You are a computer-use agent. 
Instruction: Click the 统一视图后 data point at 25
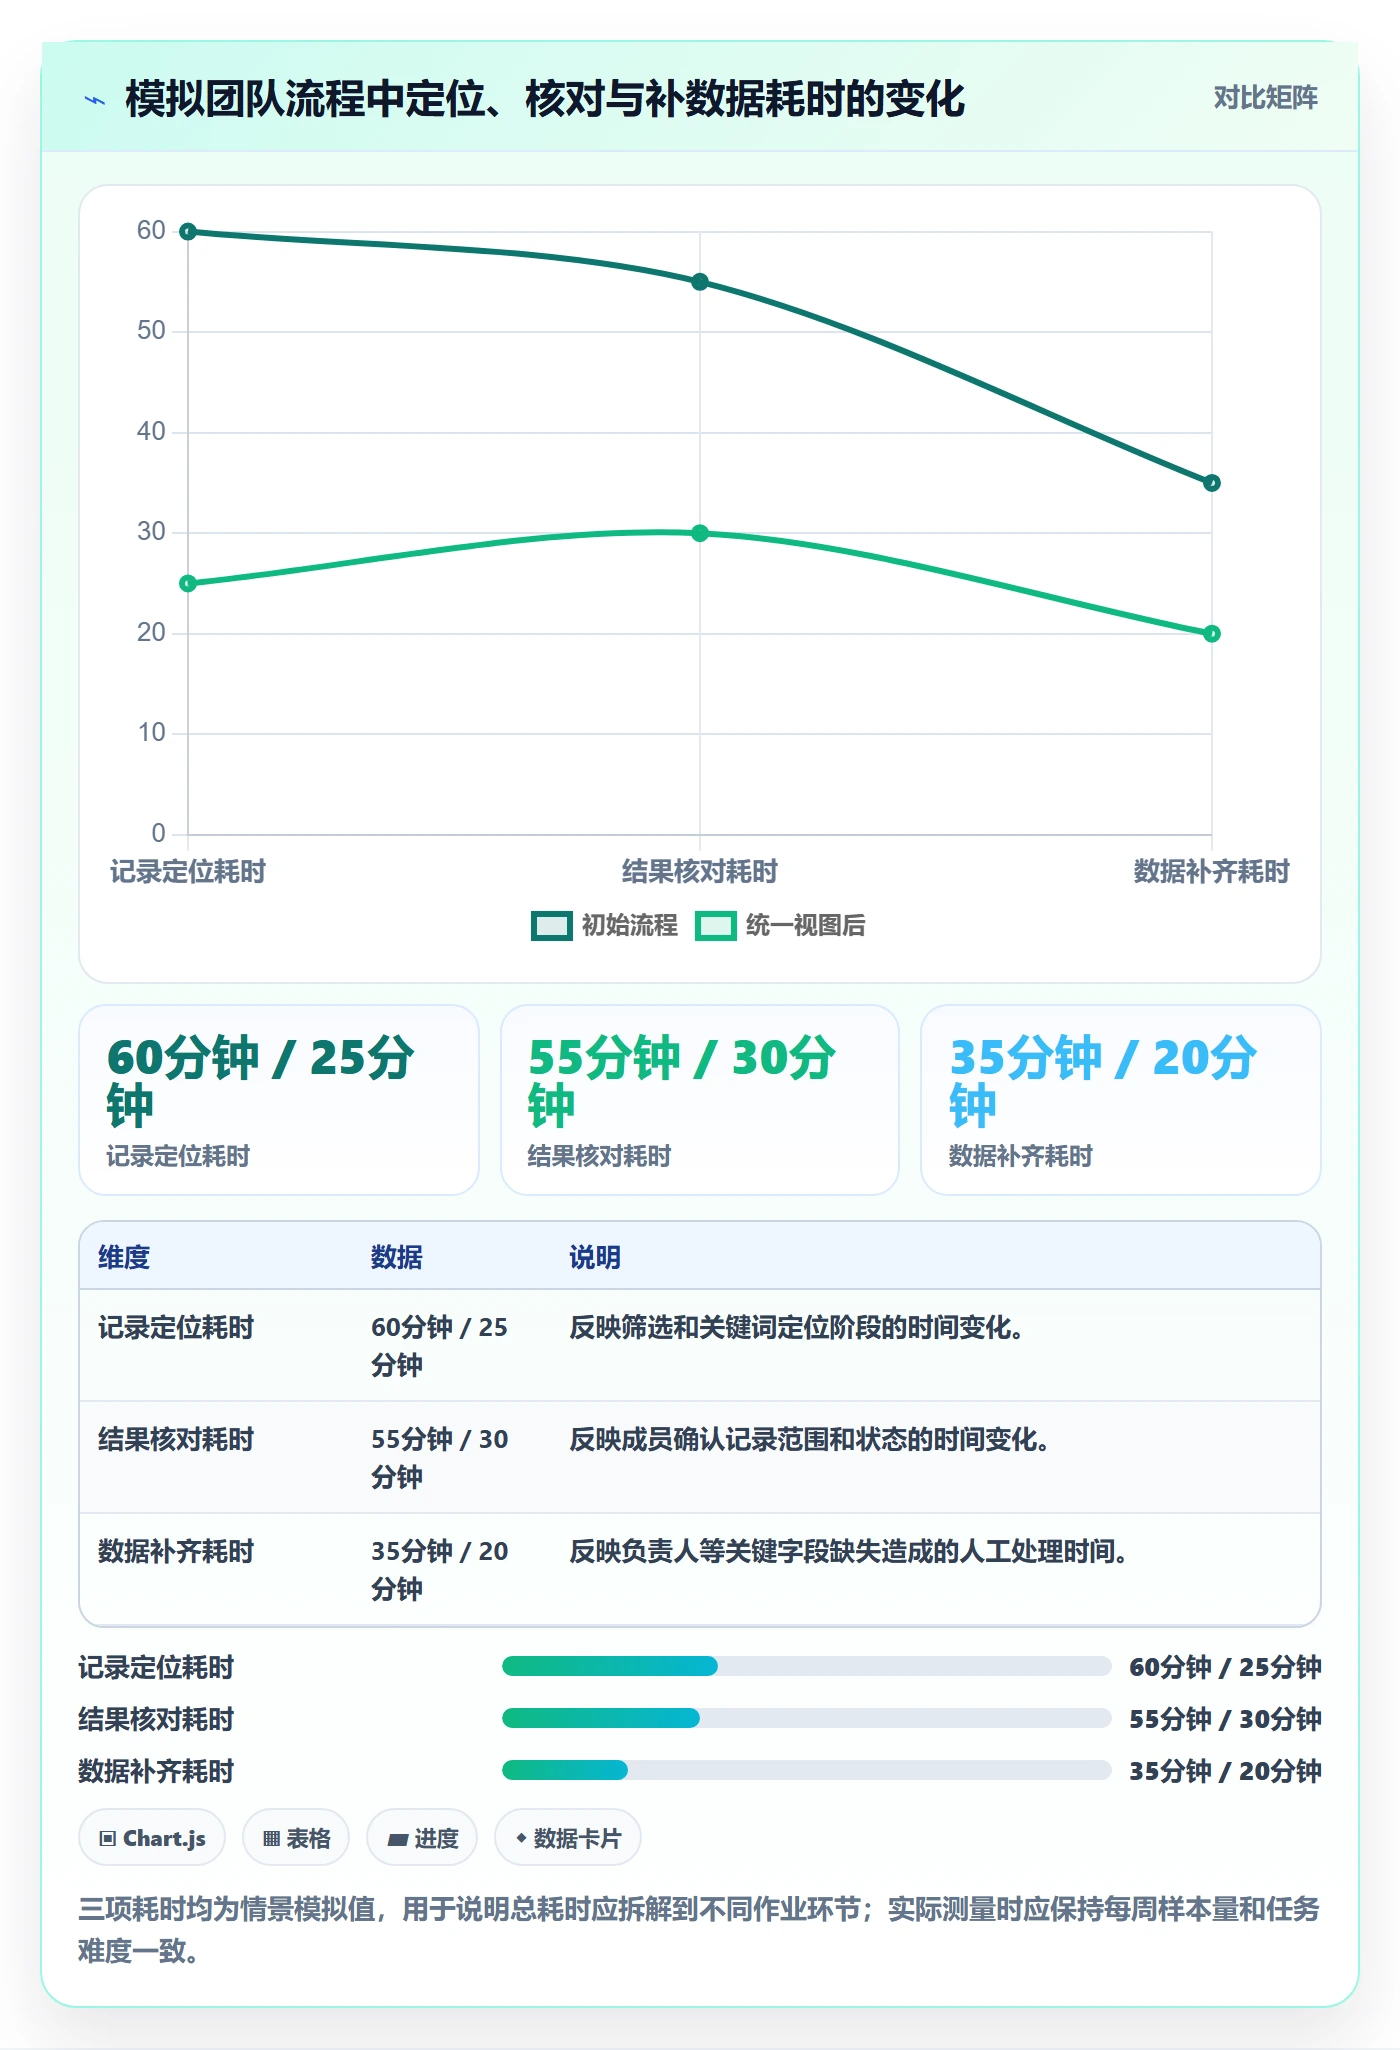[x=188, y=583]
